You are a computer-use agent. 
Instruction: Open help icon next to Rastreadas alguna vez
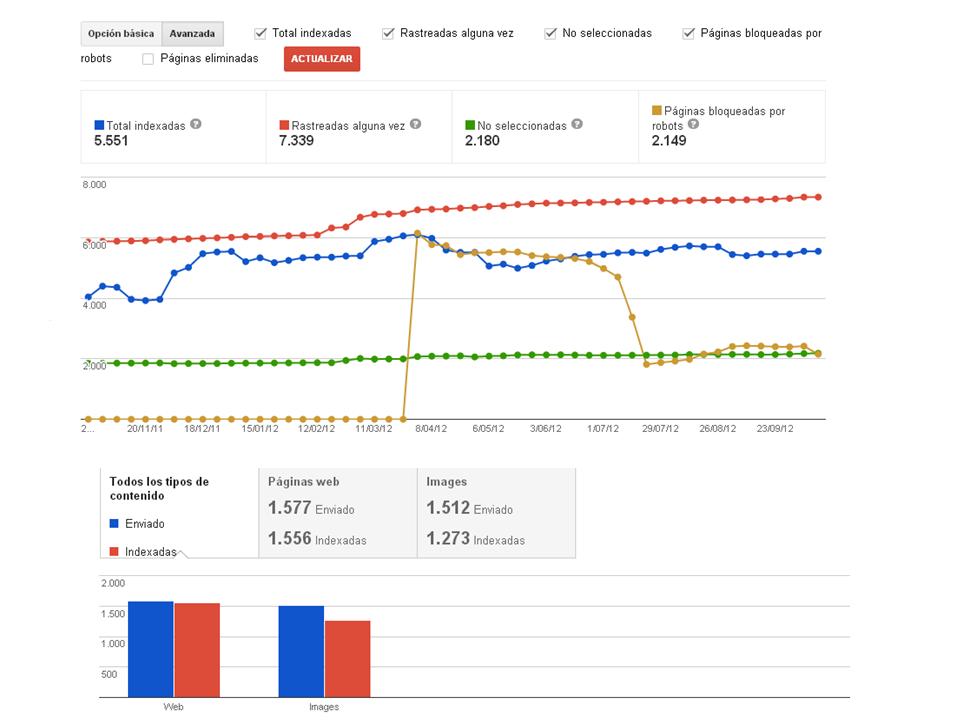pyautogui.click(x=415, y=125)
